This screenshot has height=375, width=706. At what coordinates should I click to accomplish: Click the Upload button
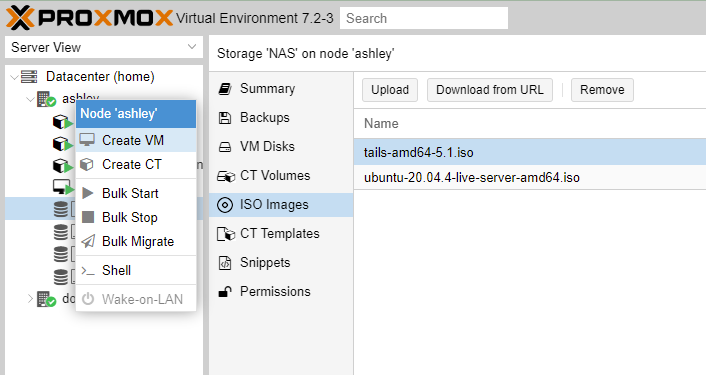[390, 90]
